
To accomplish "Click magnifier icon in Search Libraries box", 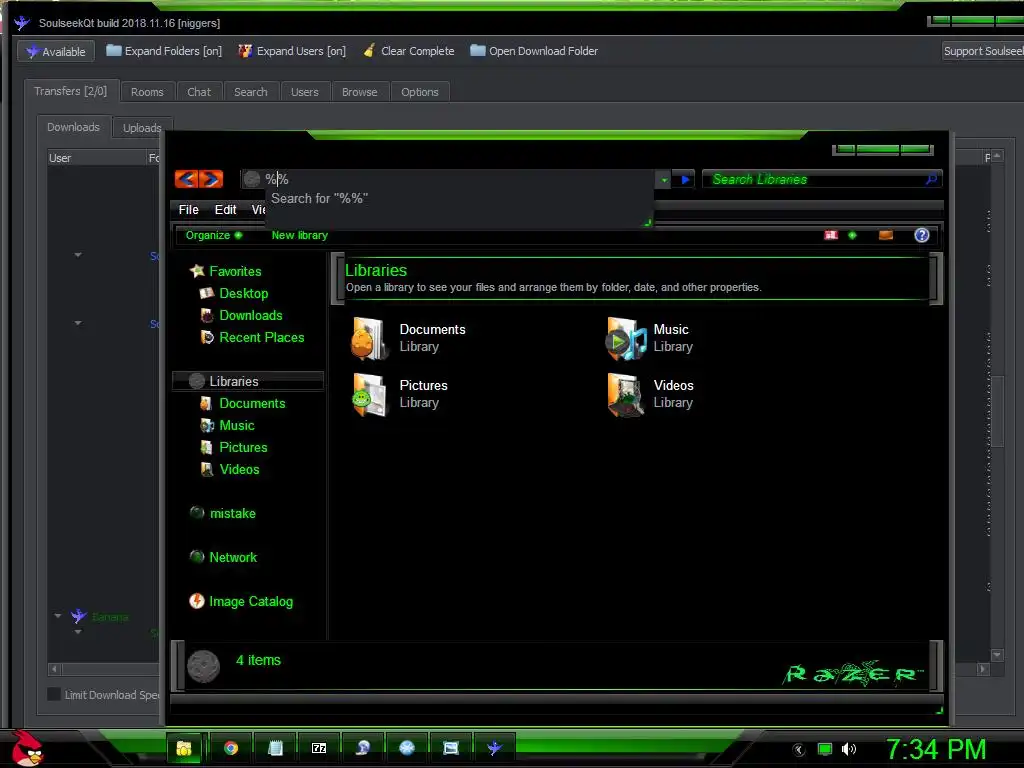I will pyautogui.click(x=931, y=179).
